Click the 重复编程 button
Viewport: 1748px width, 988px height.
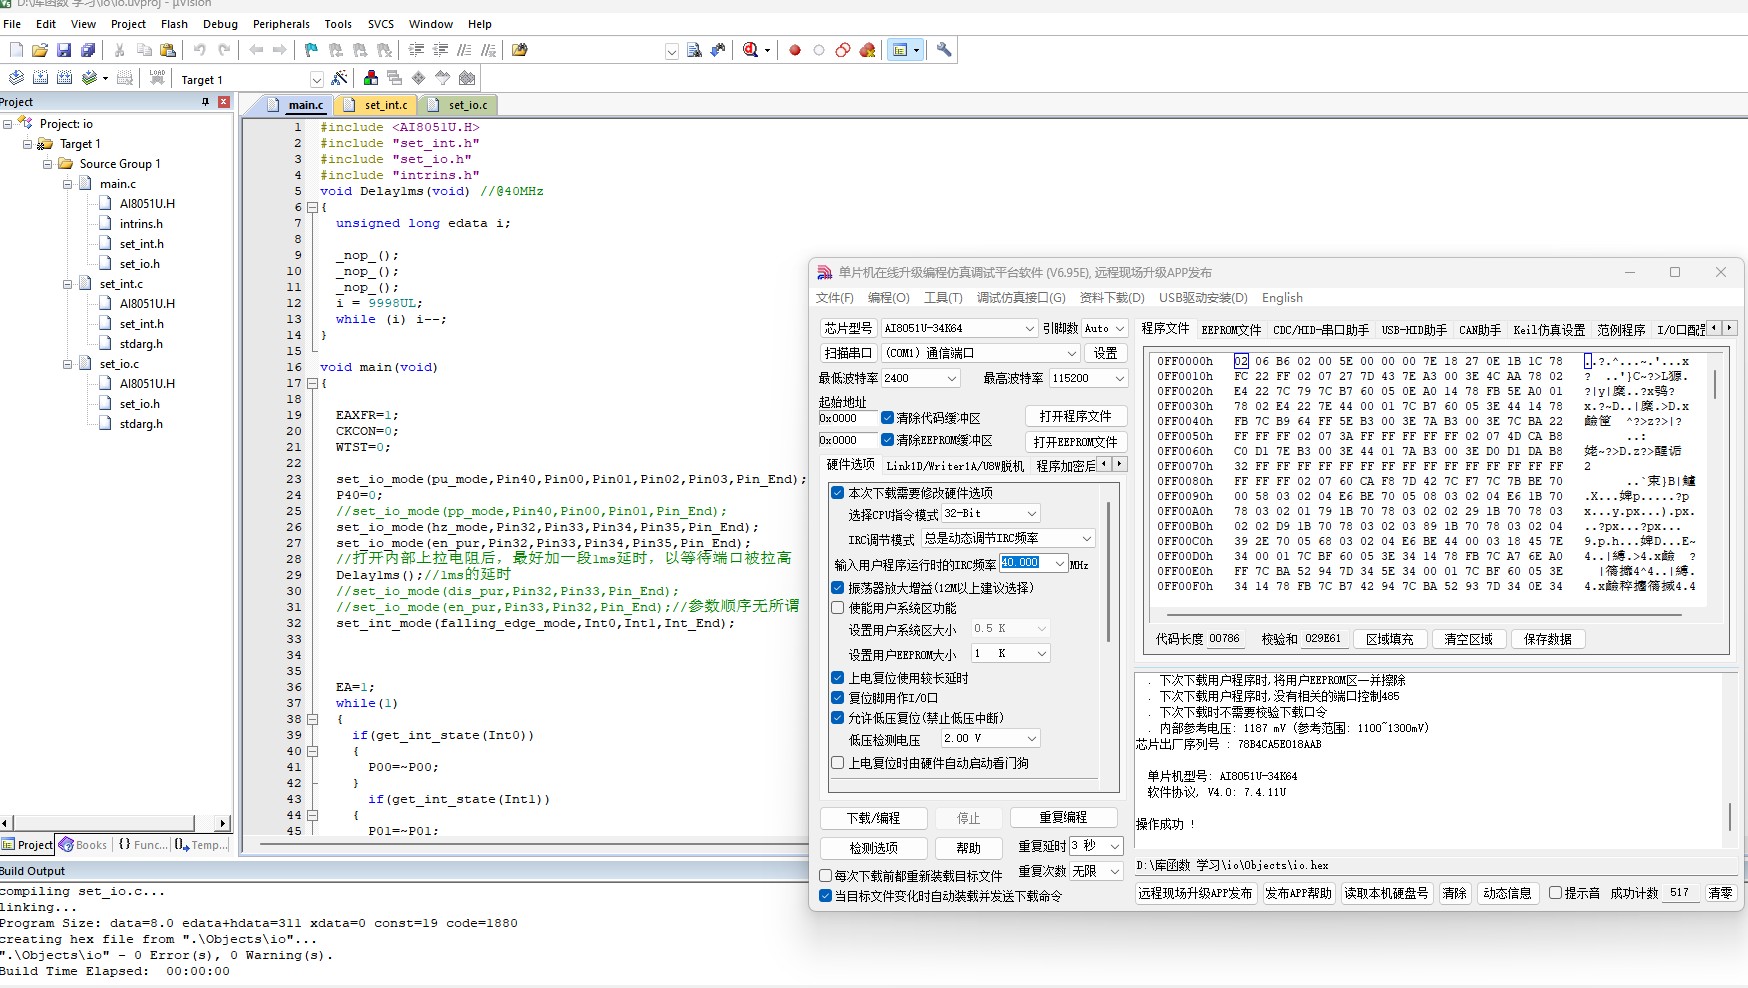(x=1063, y=818)
